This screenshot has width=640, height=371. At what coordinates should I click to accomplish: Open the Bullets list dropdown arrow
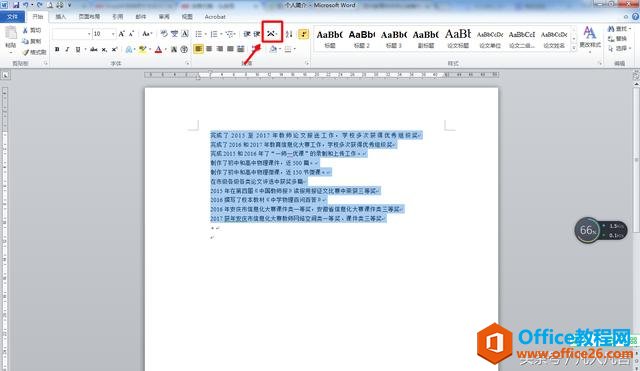(206, 34)
